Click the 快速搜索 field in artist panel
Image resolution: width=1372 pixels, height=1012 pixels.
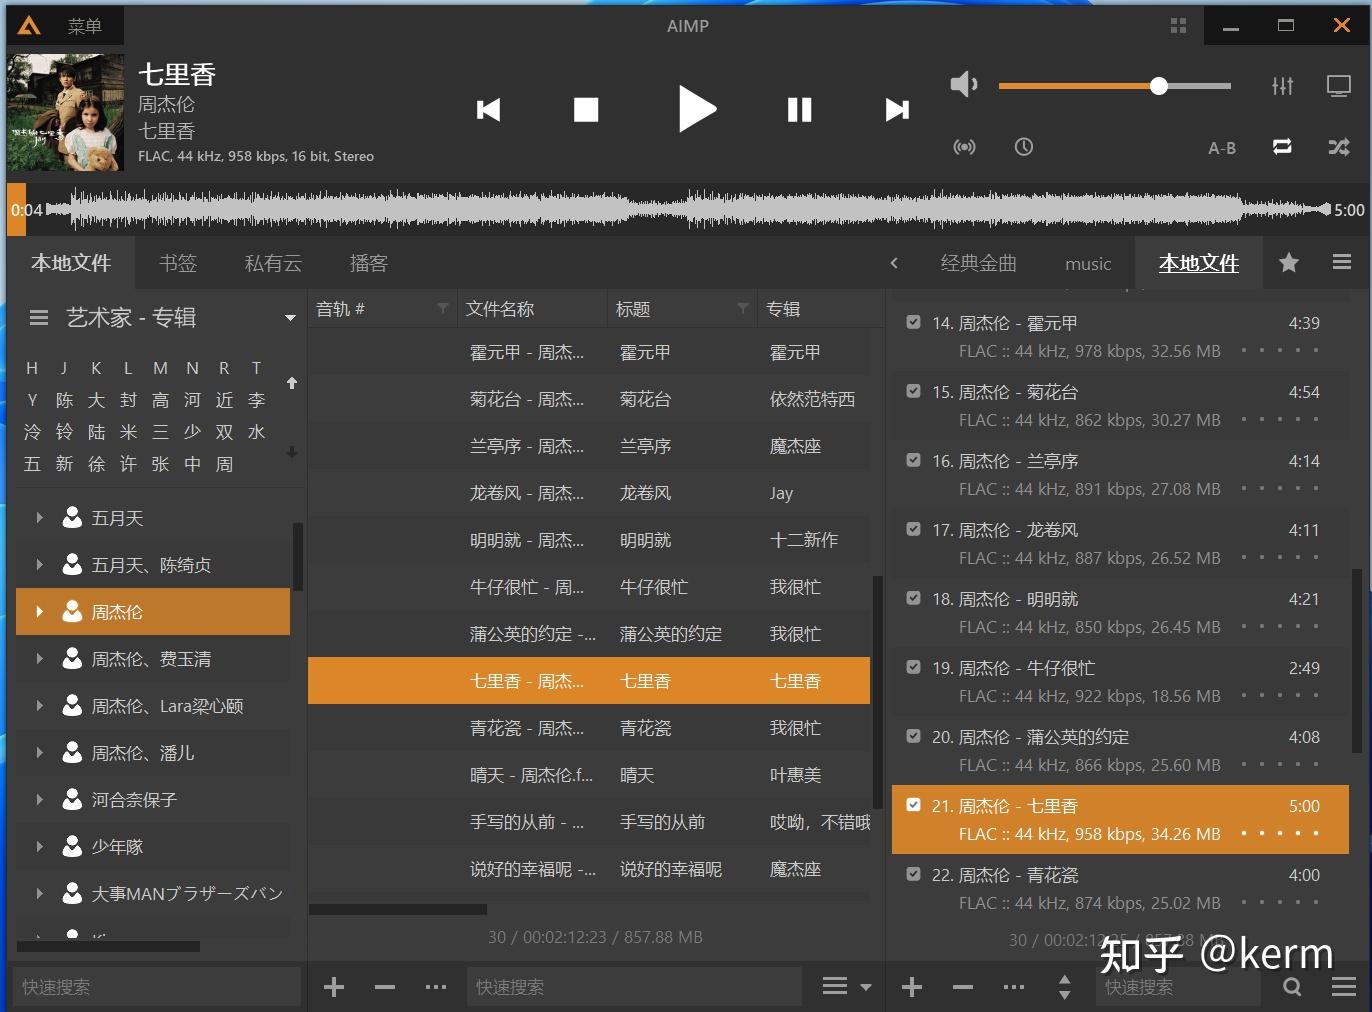[x=156, y=987]
